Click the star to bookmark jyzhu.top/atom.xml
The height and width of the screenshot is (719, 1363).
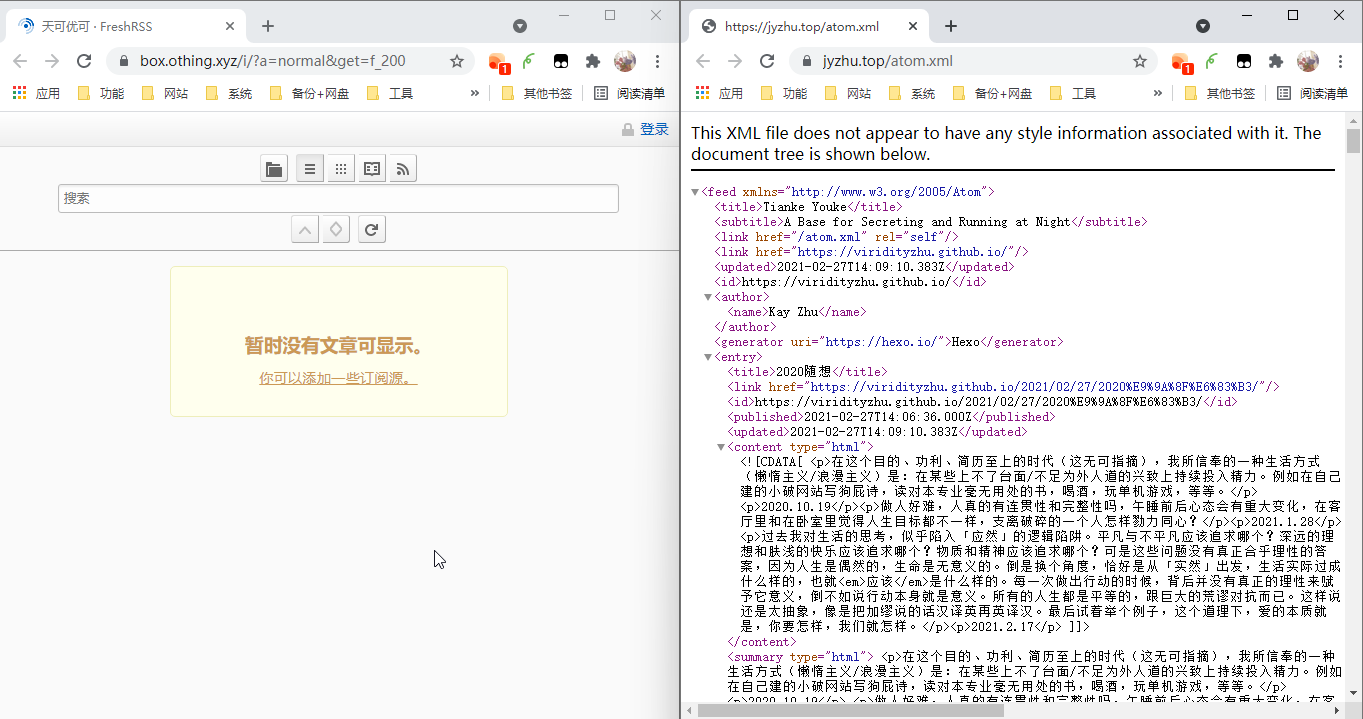1140,61
